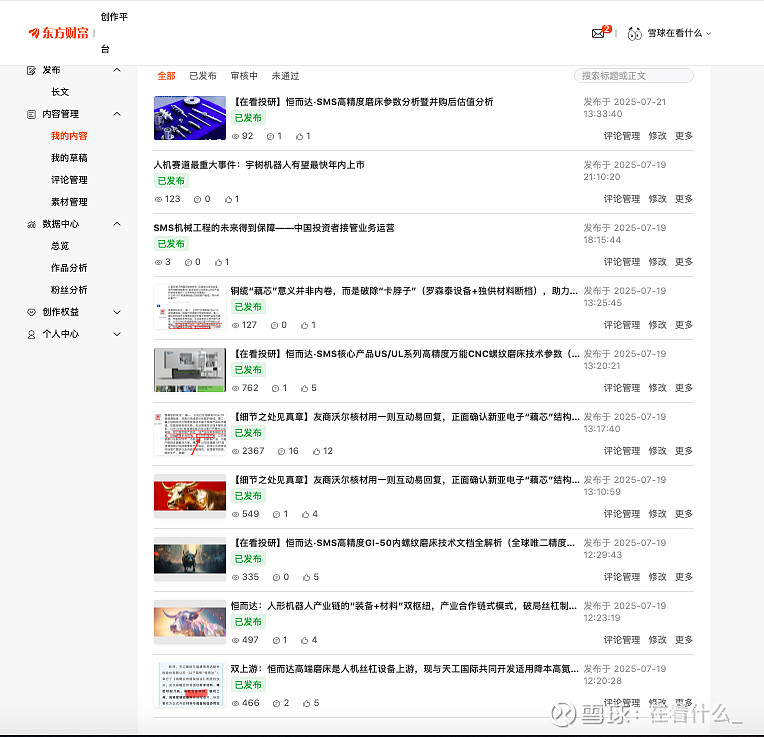764x737 pixels.
Task: Click 修改 for the 18:15:44 article
Action: coord(657,262)
